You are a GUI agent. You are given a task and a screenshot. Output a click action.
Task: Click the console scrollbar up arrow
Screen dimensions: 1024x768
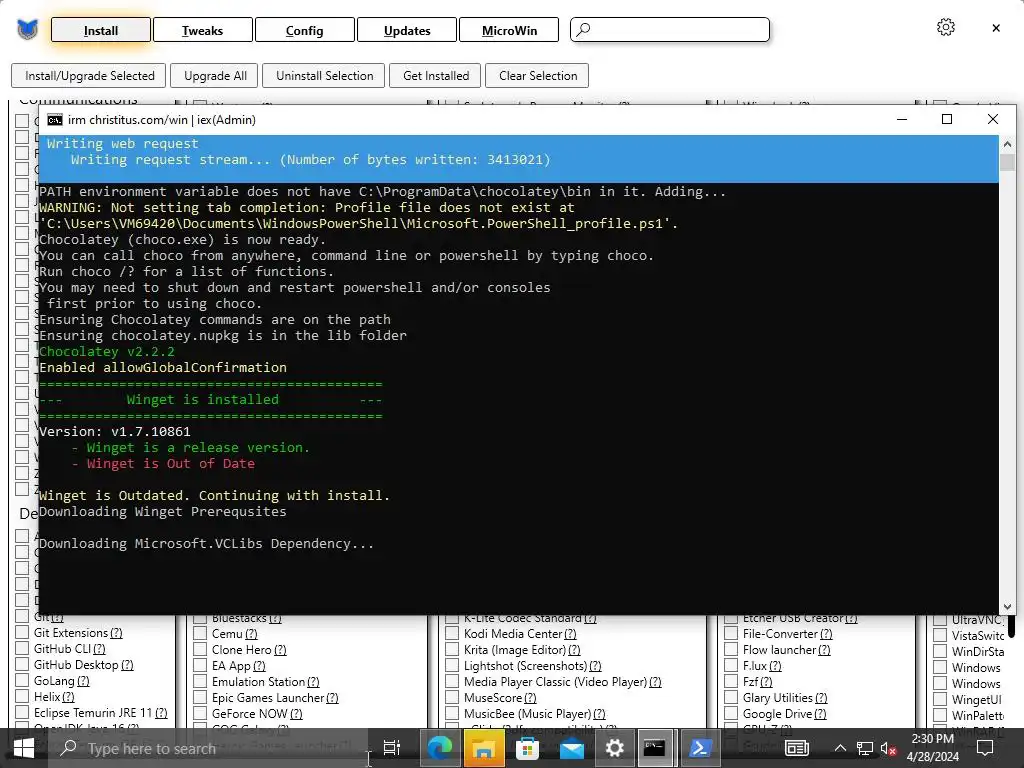pyautogui.click(x=1007, y=144)
